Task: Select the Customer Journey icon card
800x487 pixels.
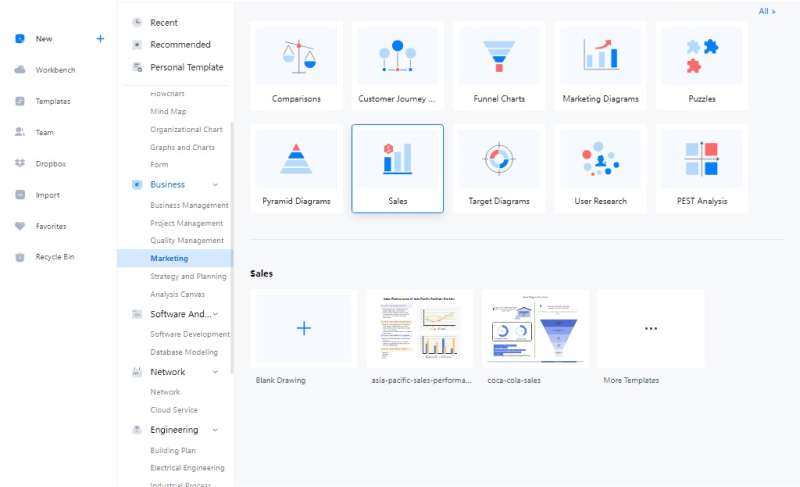Action: 397,56
